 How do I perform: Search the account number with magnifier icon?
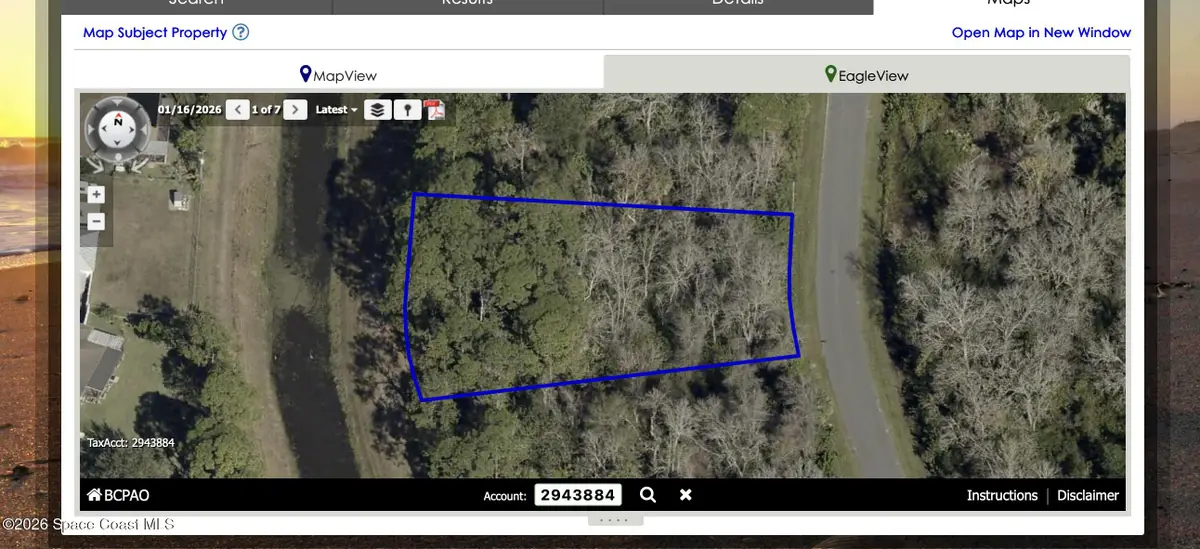pyautogui.click(x=648, y=495)
